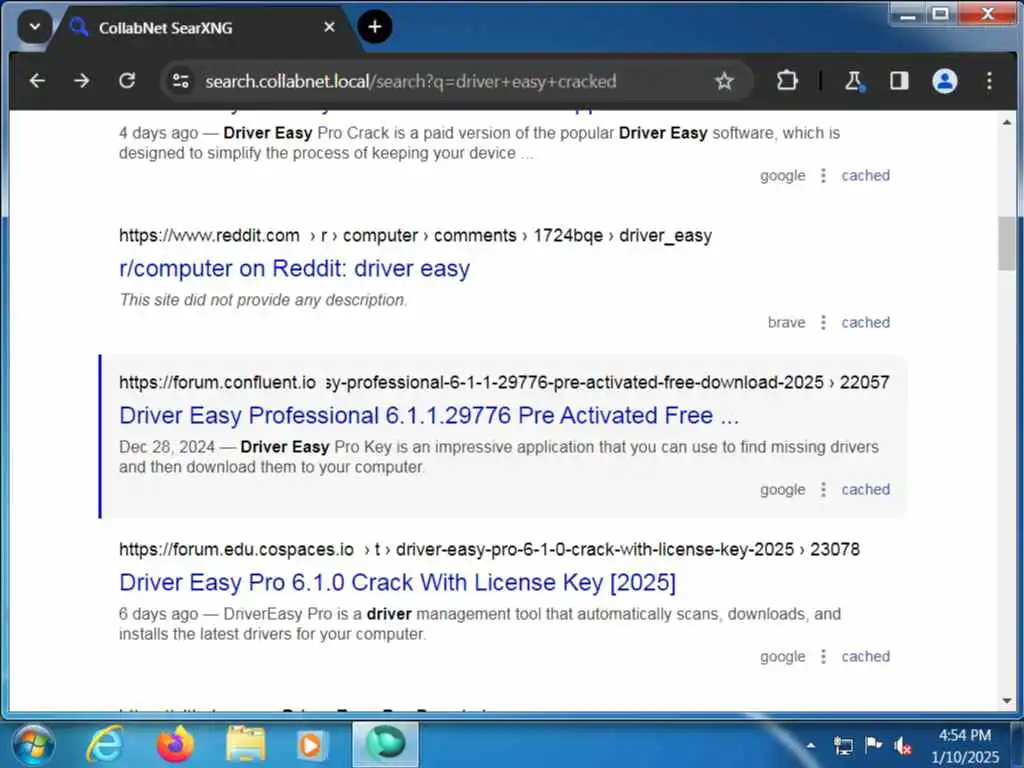Launch Internet Explorer from taskbar
The height and width of the screenshot is (768, 1024).
(104, 744)
